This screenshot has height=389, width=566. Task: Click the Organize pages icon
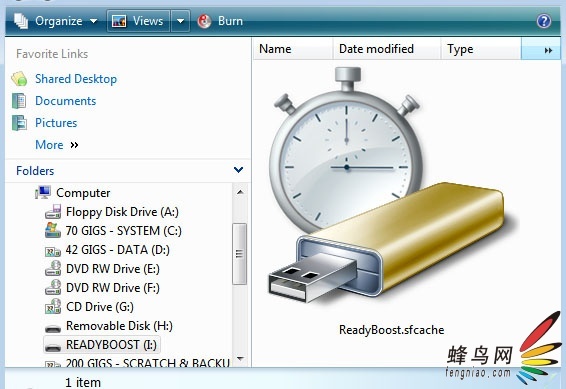[x=21, y=21]
